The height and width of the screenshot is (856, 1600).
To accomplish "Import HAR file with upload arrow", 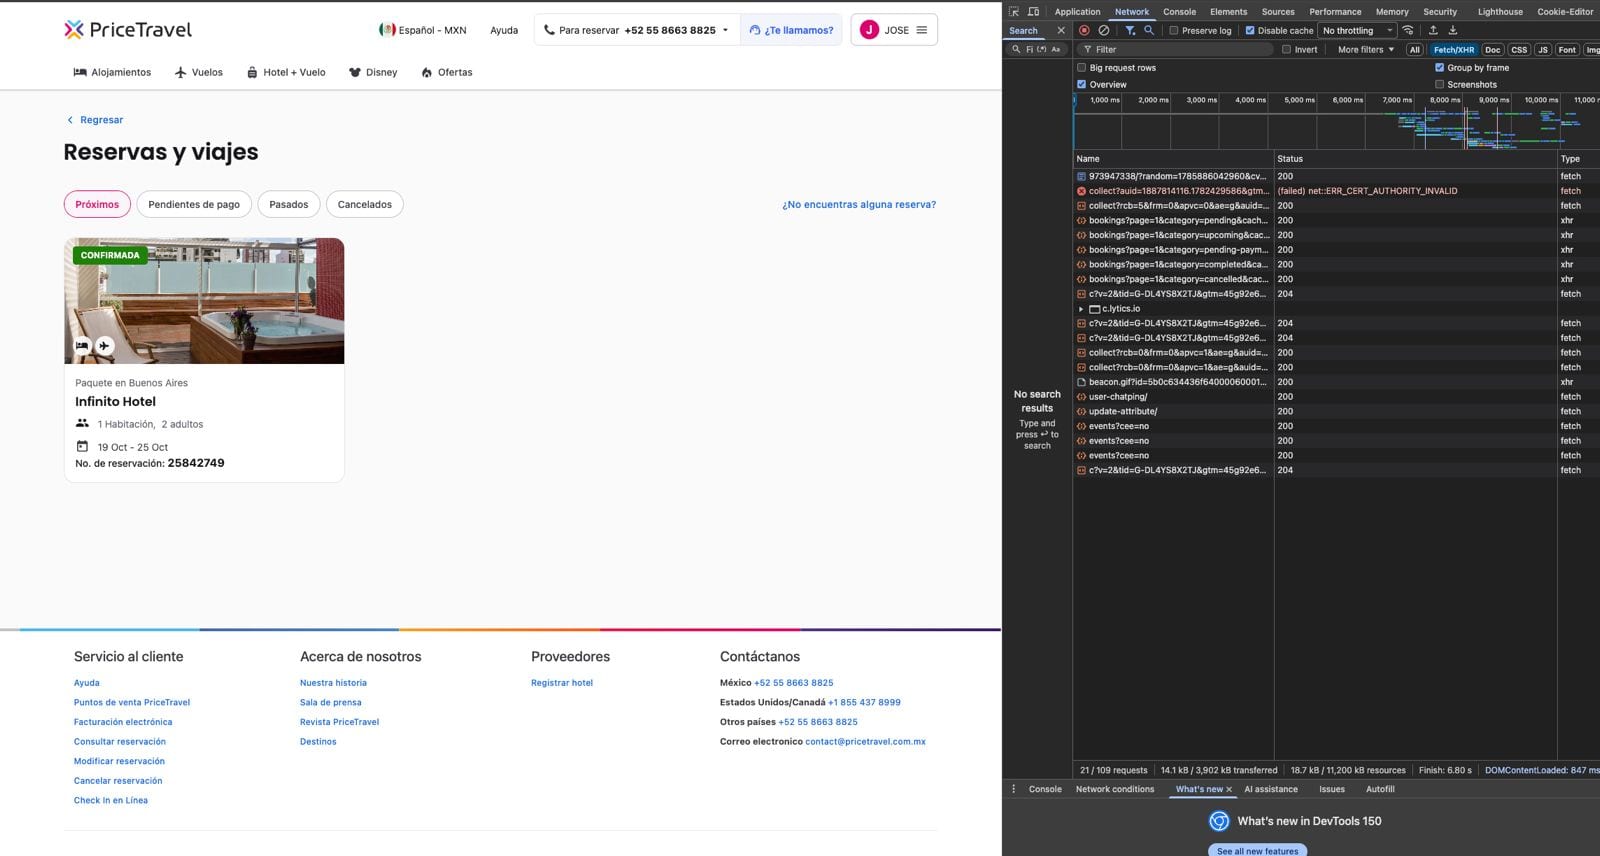I will point(1433,30).
